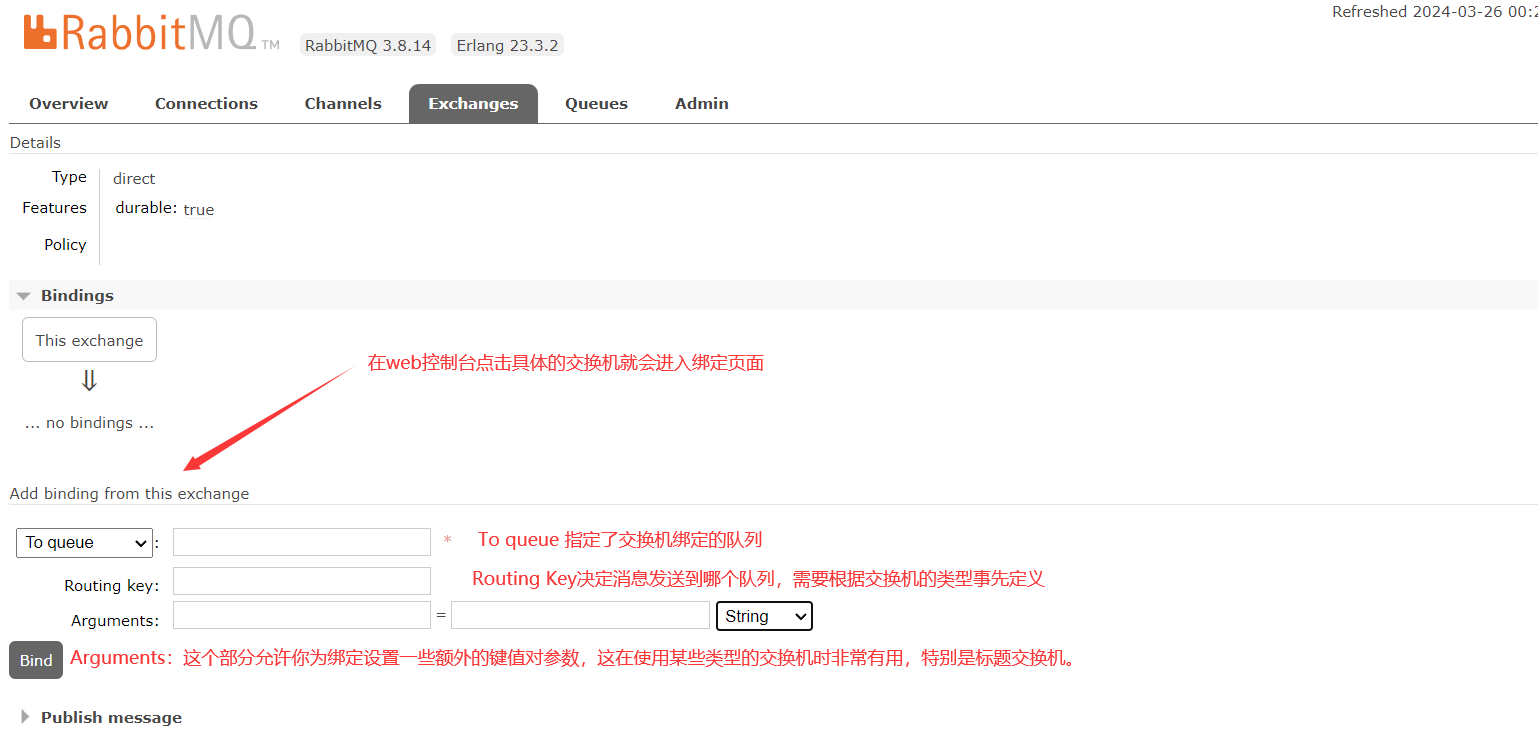Click the Policy label
Image resolution: width=1538 pixels, height=740 pixels.
(x=65, y=245)
